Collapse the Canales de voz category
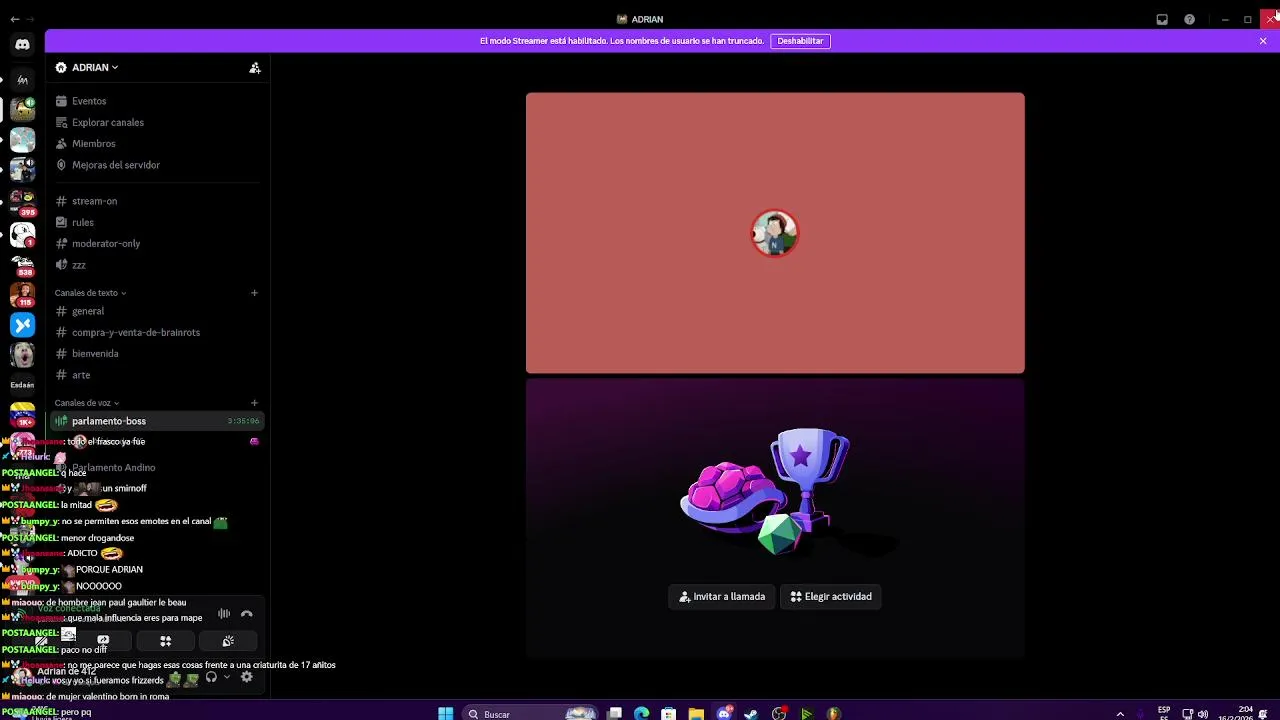 [86, 403]
